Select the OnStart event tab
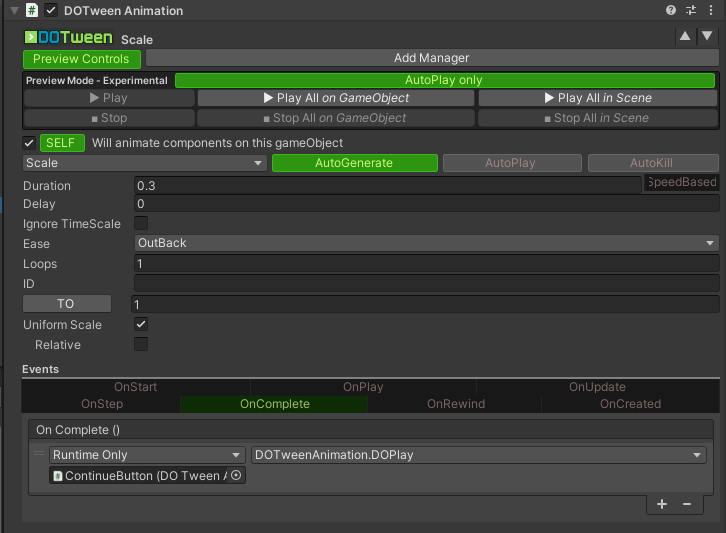 [136, 387]
